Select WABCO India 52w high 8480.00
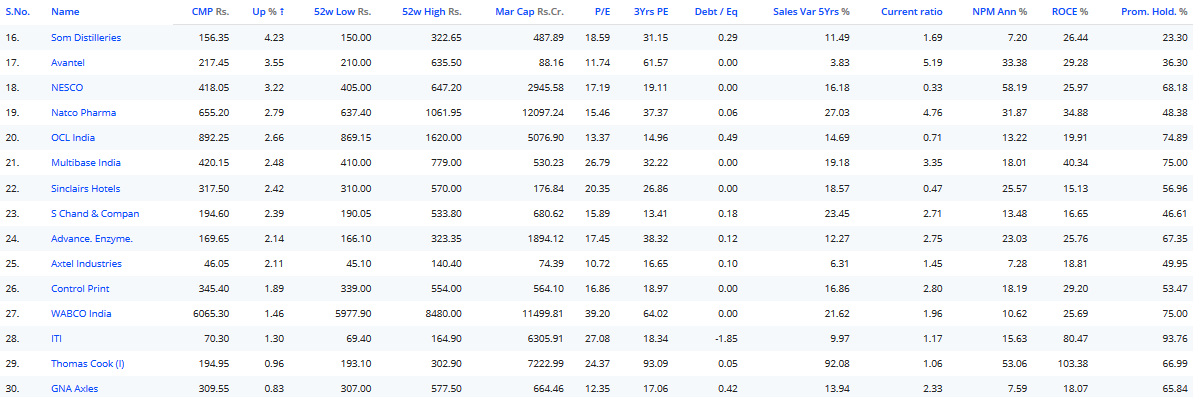 point(444,313)
